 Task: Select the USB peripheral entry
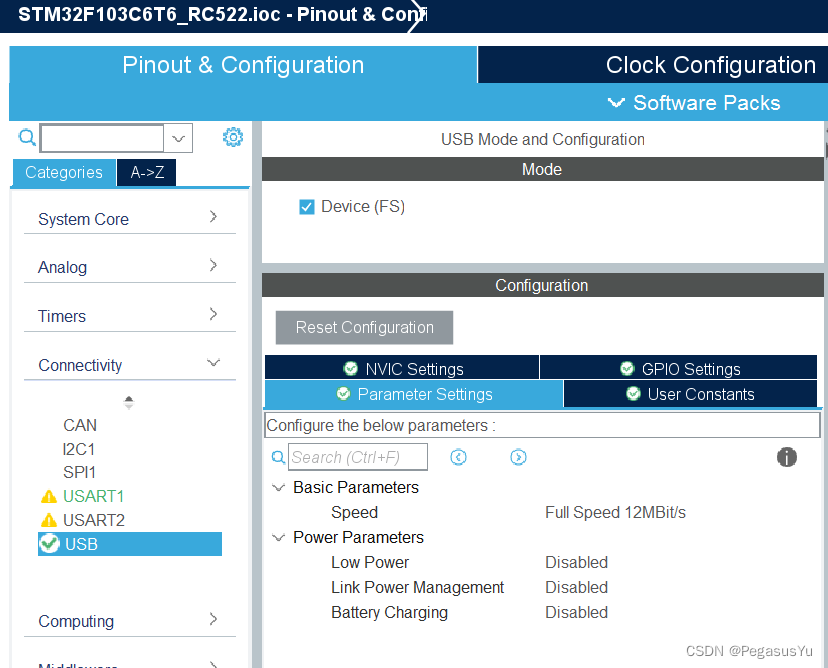pos(130,544)
